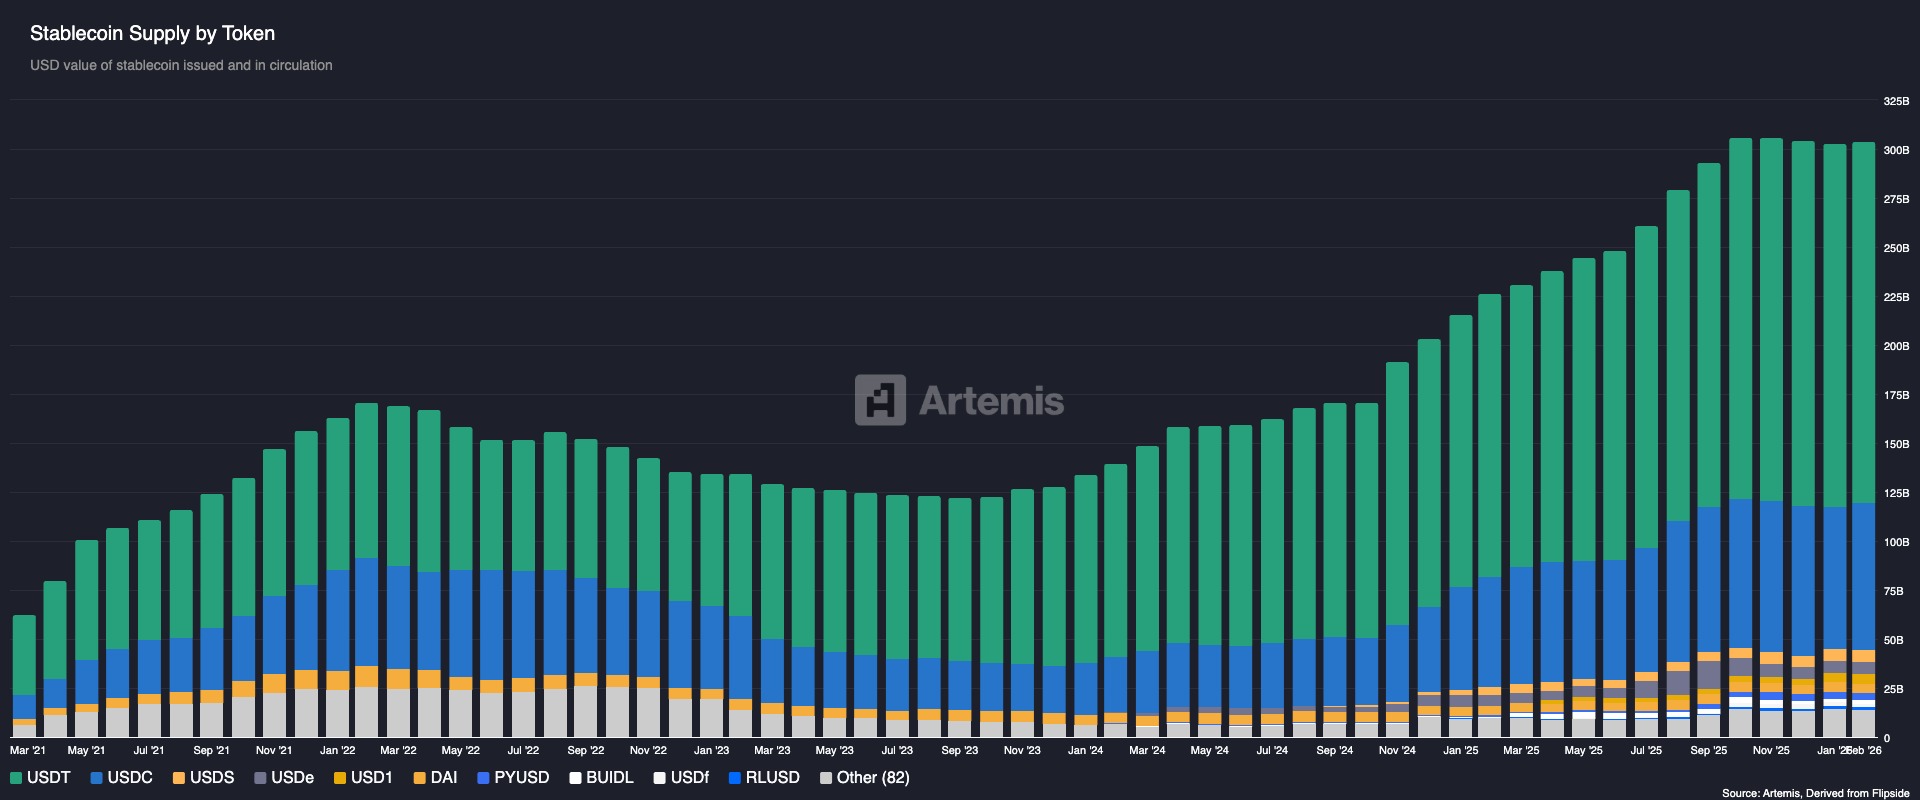Image resolution: width=1920 pixels, height=800 pixels.
Task: Click the blue USDC legend color square
Action: (96, 778)
